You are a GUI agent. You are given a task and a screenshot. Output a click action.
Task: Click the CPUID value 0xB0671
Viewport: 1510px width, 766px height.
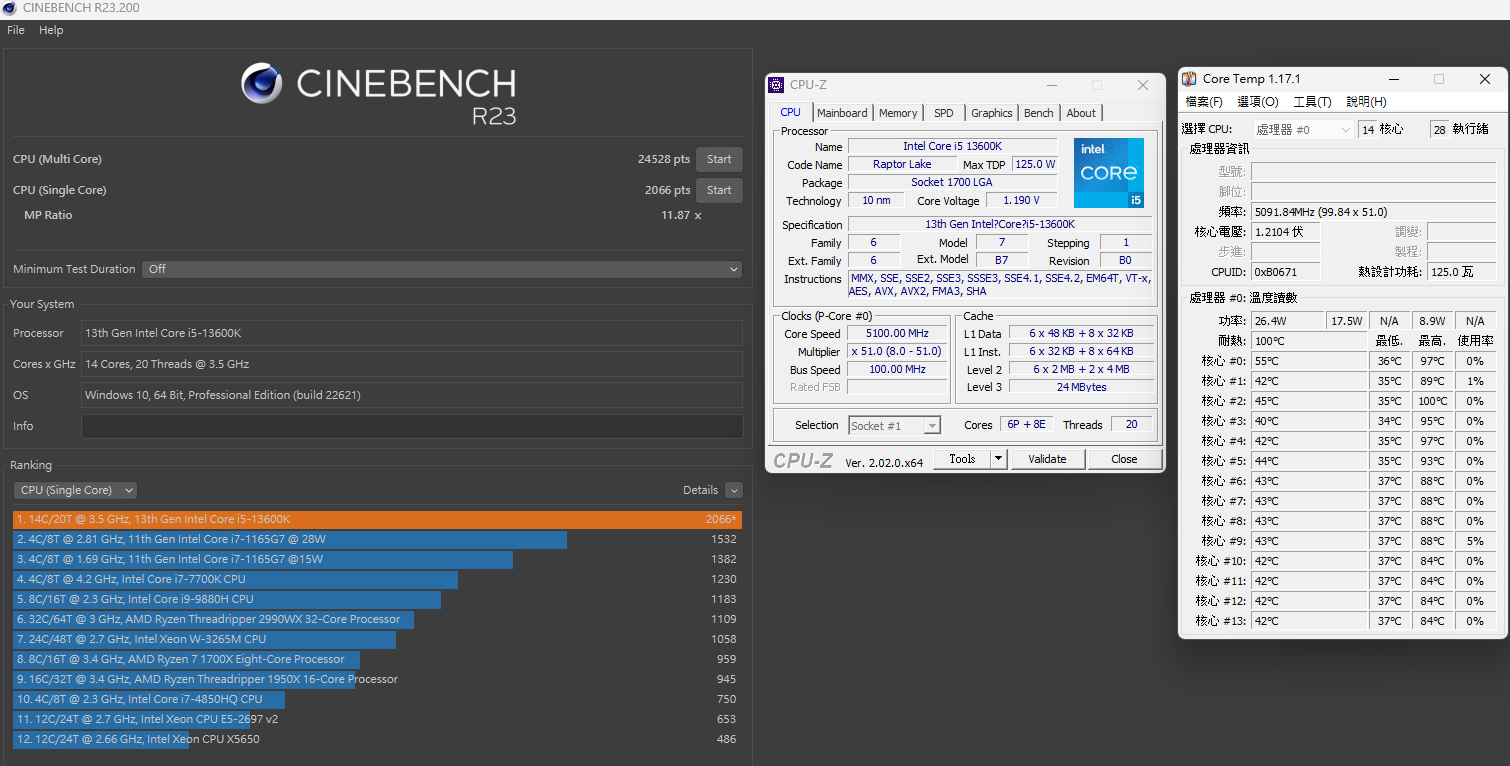1286,272
